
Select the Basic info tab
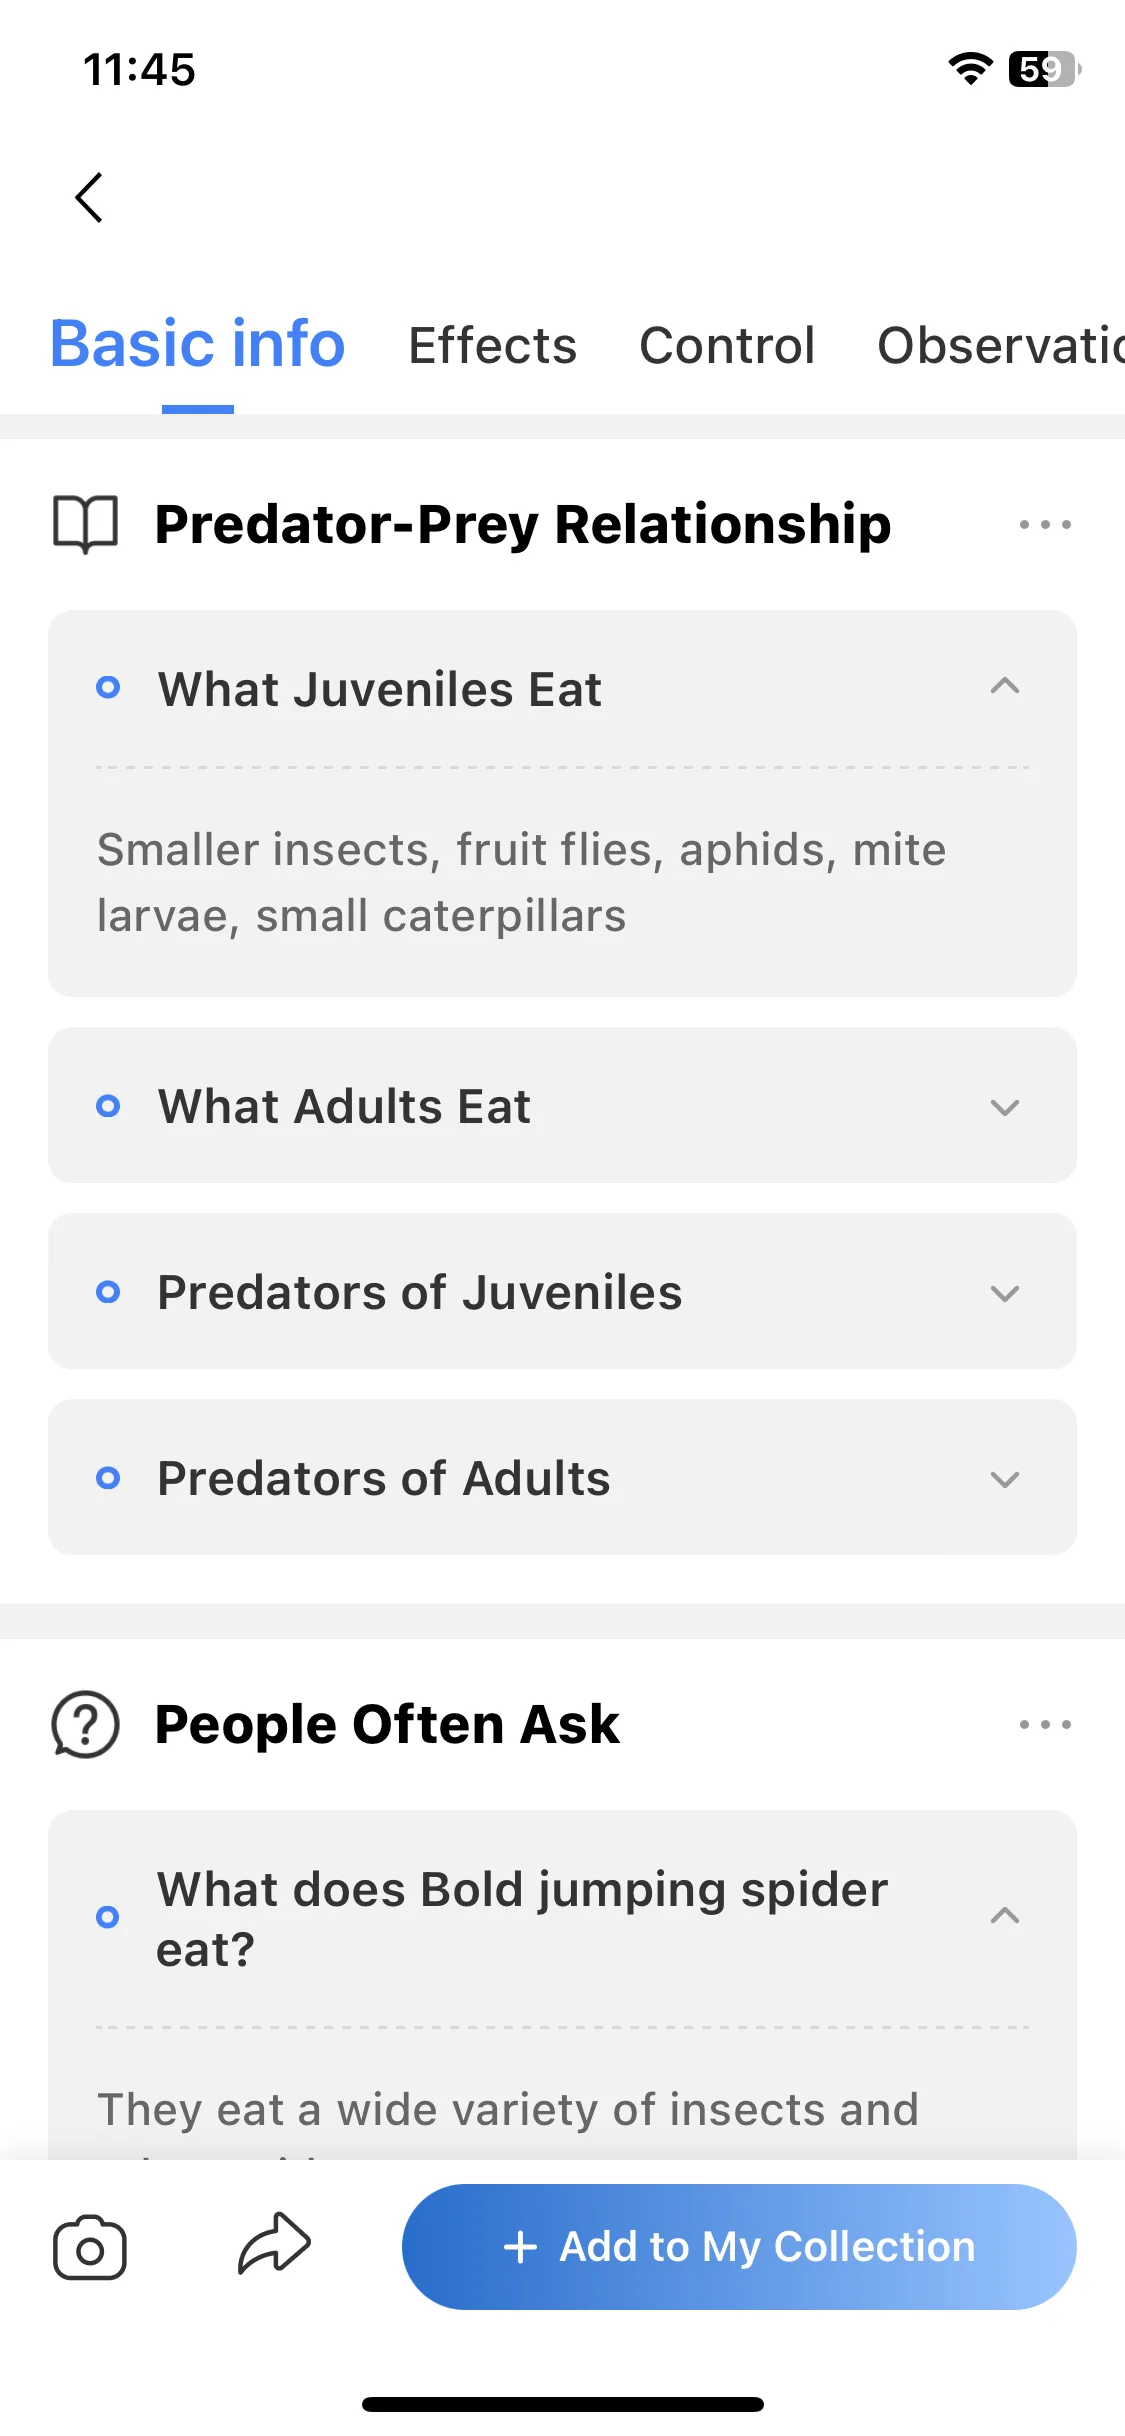(198, 344)
